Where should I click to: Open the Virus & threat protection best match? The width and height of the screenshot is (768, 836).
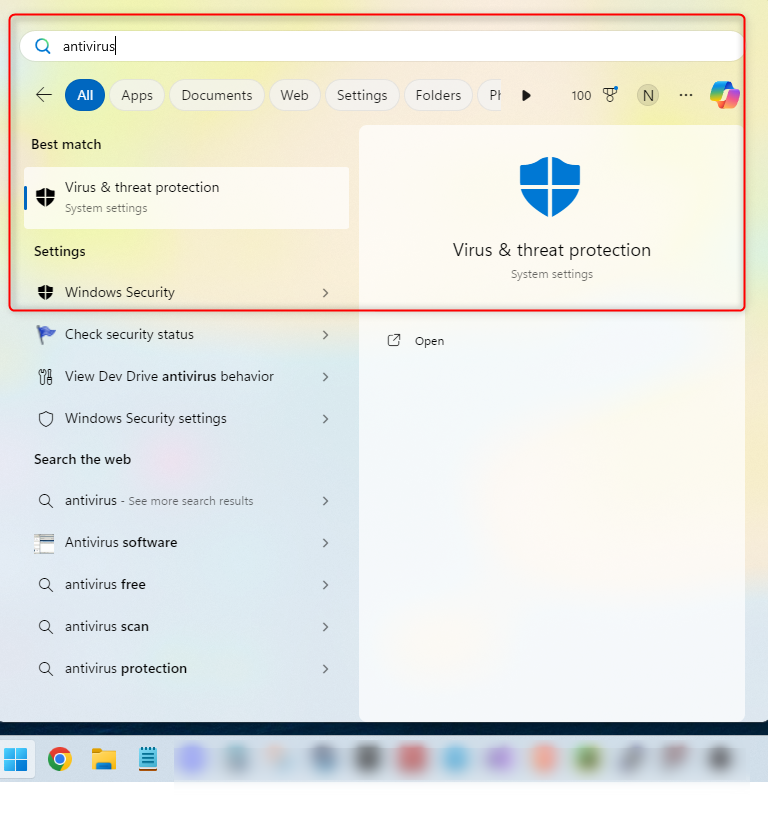click(186, 198)
